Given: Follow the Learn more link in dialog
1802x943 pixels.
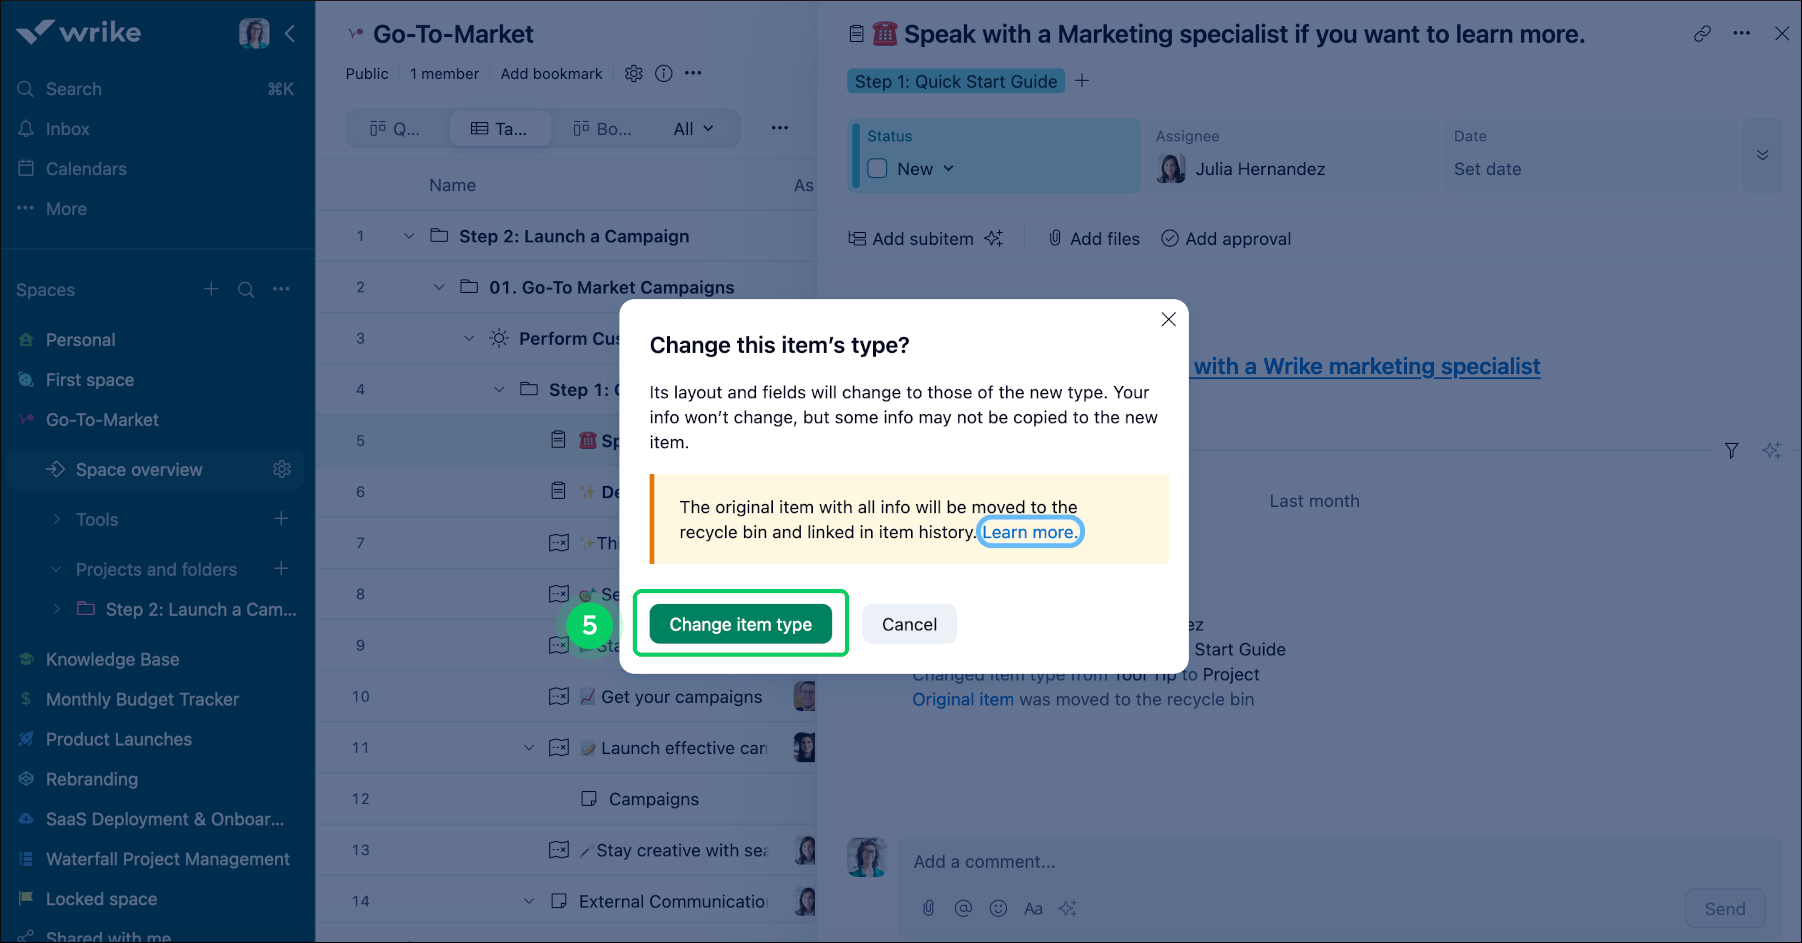Looking at the screenshot, I should (1029, 532).
